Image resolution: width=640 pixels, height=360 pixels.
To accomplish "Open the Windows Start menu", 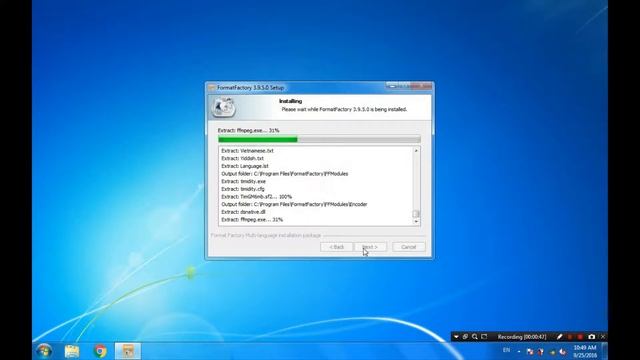I will 44,351.
